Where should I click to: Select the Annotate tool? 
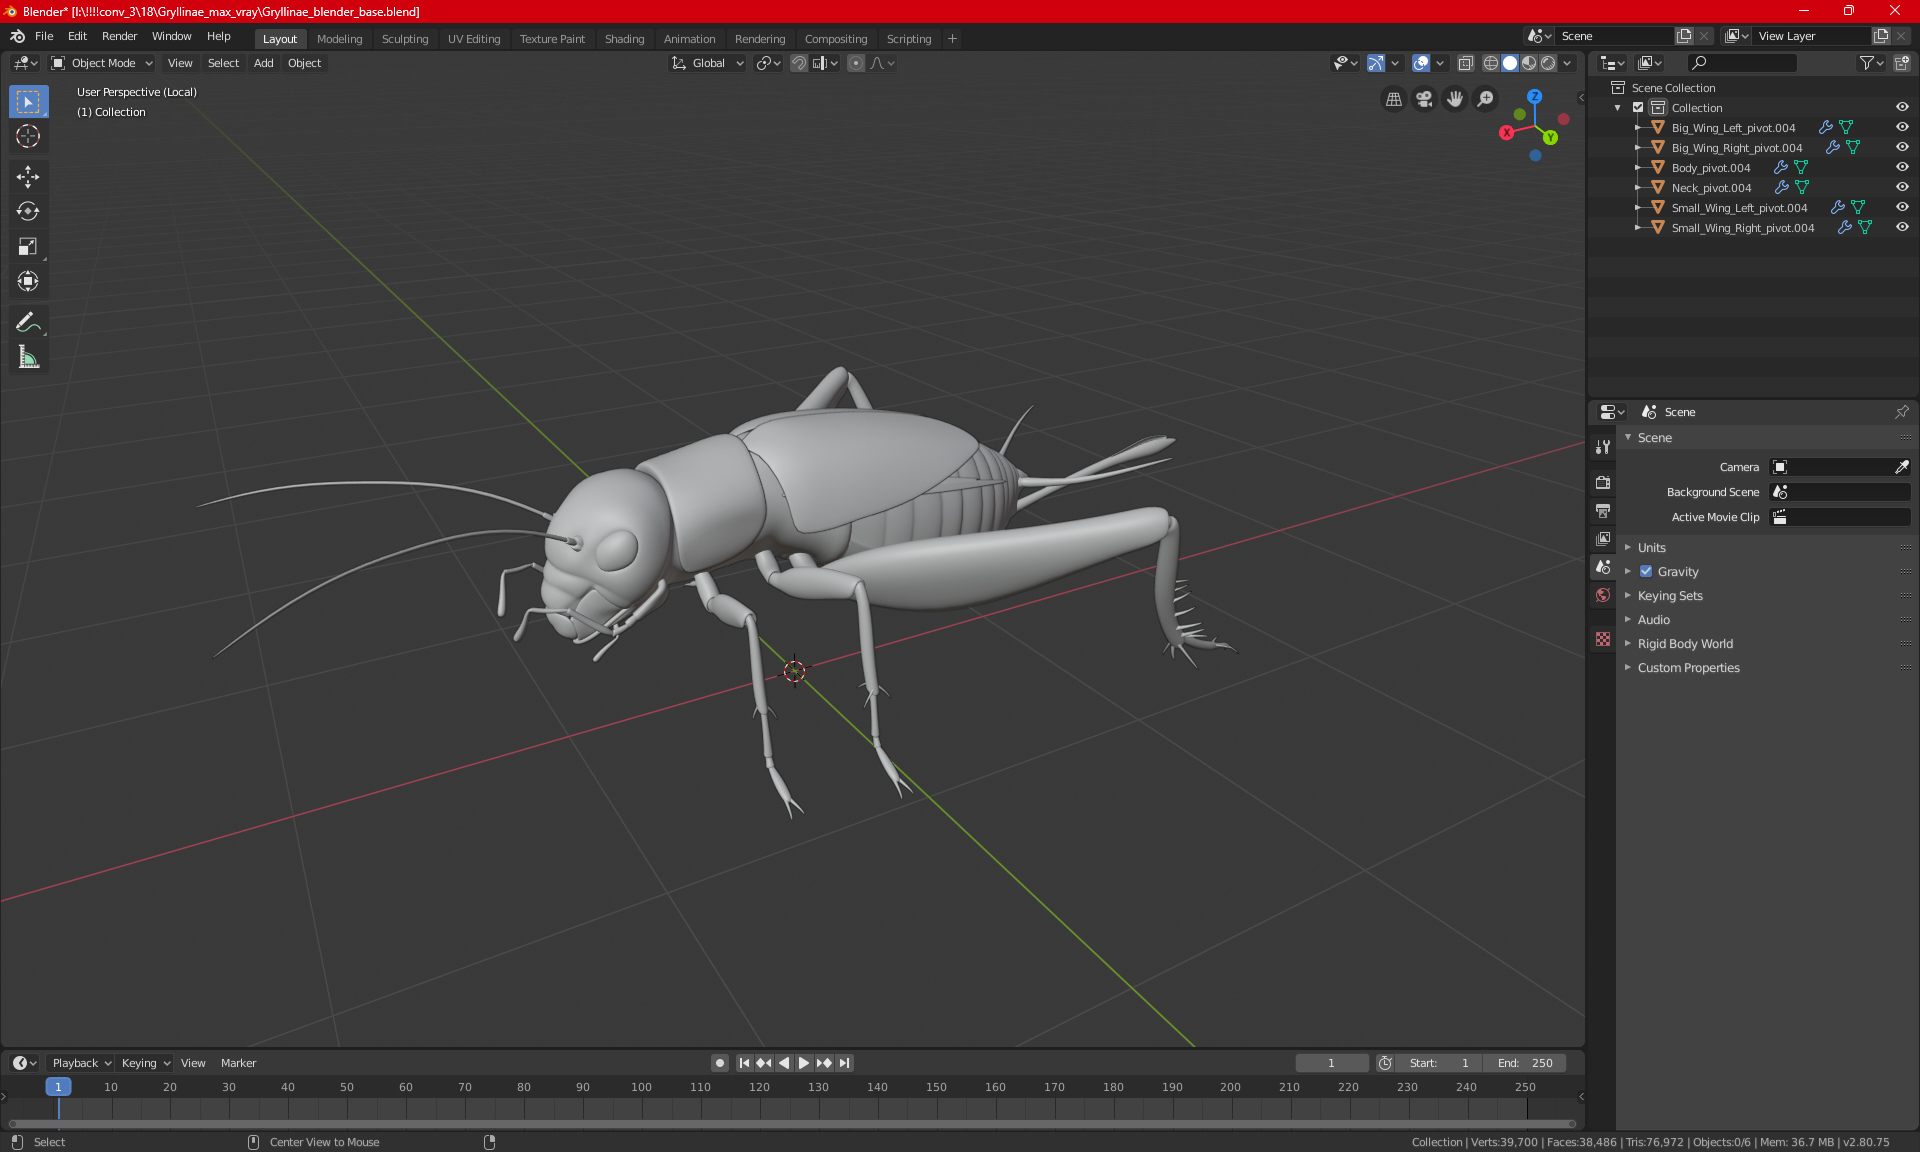[x=28, y=322]
